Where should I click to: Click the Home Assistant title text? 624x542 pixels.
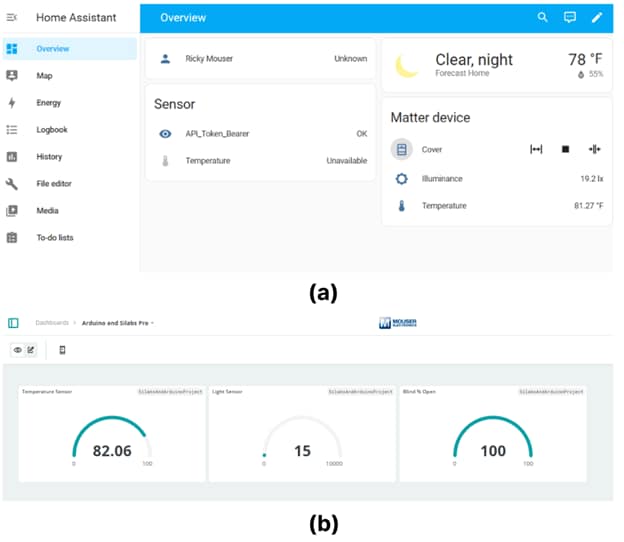pyautogui.click(x=76, y=18)
